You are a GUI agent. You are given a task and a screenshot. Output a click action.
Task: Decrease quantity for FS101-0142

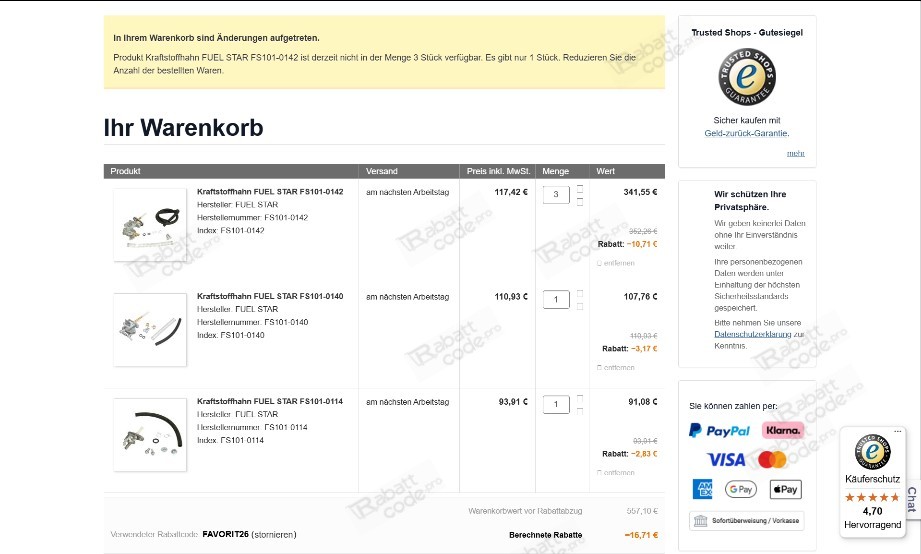580,202
